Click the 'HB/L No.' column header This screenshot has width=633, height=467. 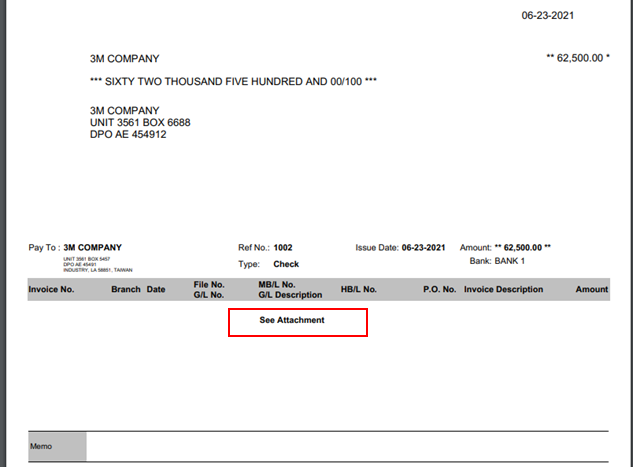click(x=358, y=290)
